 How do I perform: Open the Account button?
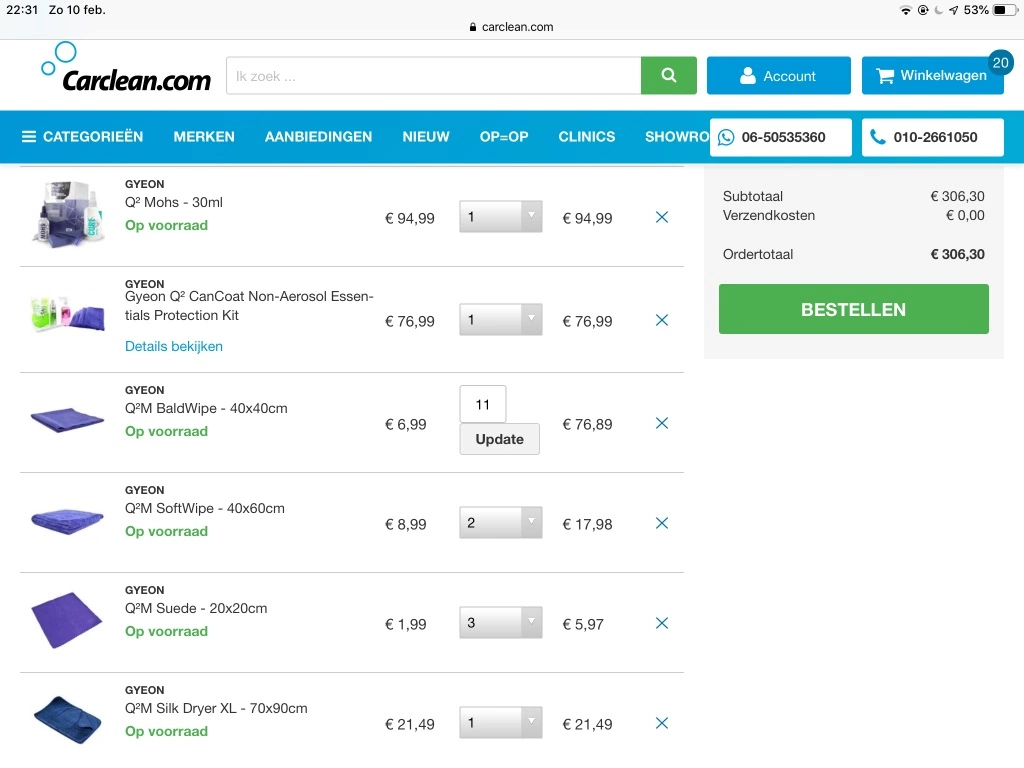coord(778,76)
